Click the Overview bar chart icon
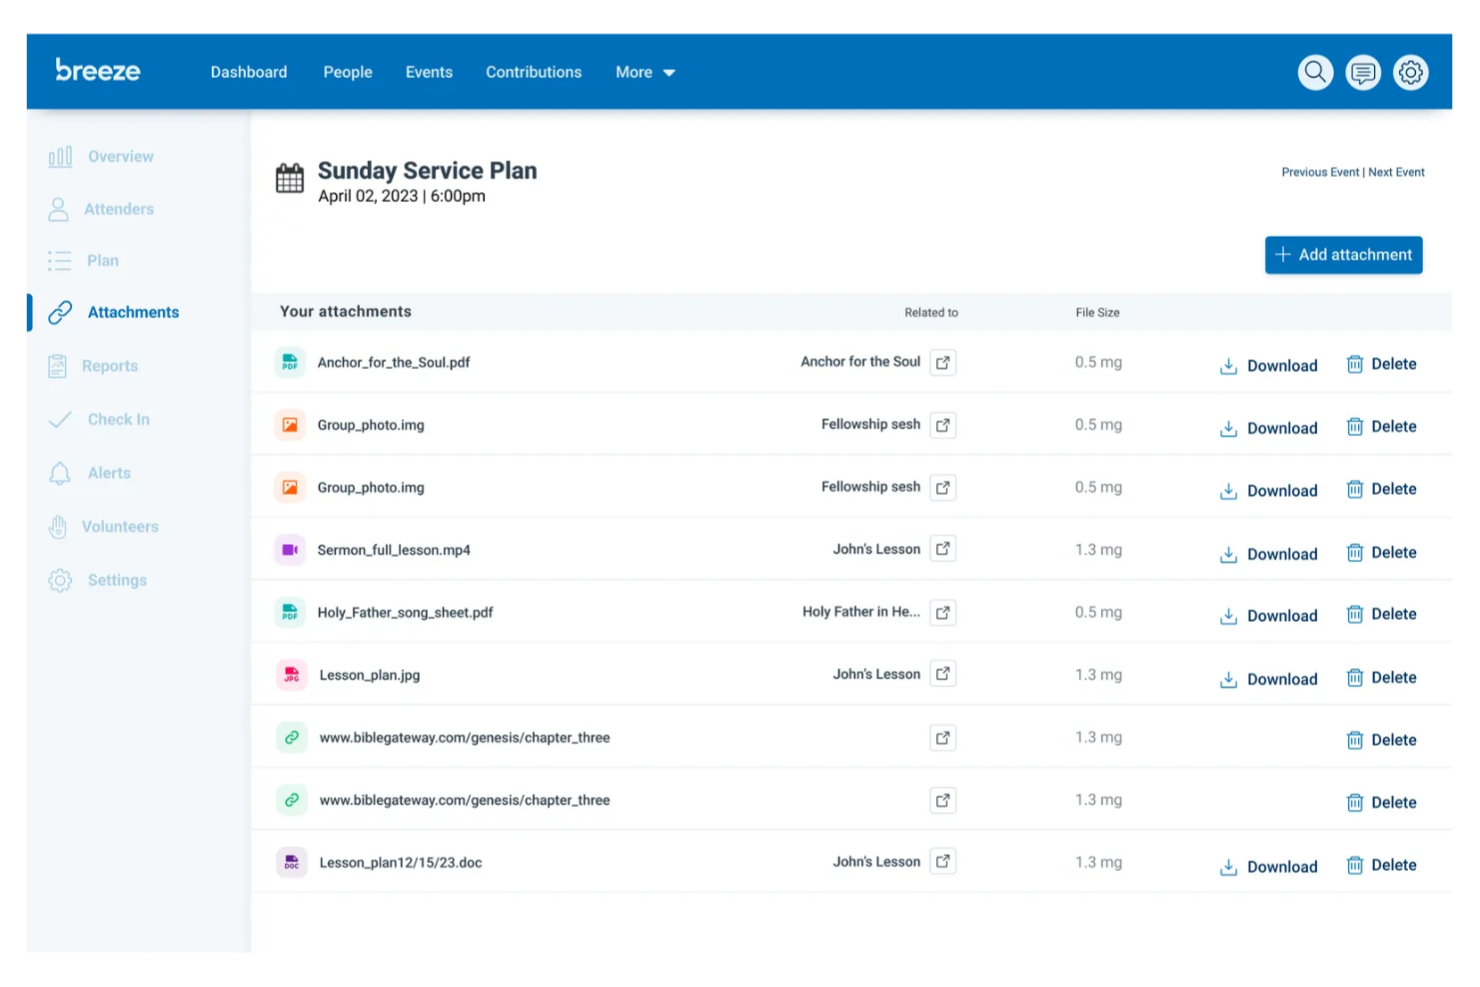1480x987 pixels. click(x=60, y=156)
